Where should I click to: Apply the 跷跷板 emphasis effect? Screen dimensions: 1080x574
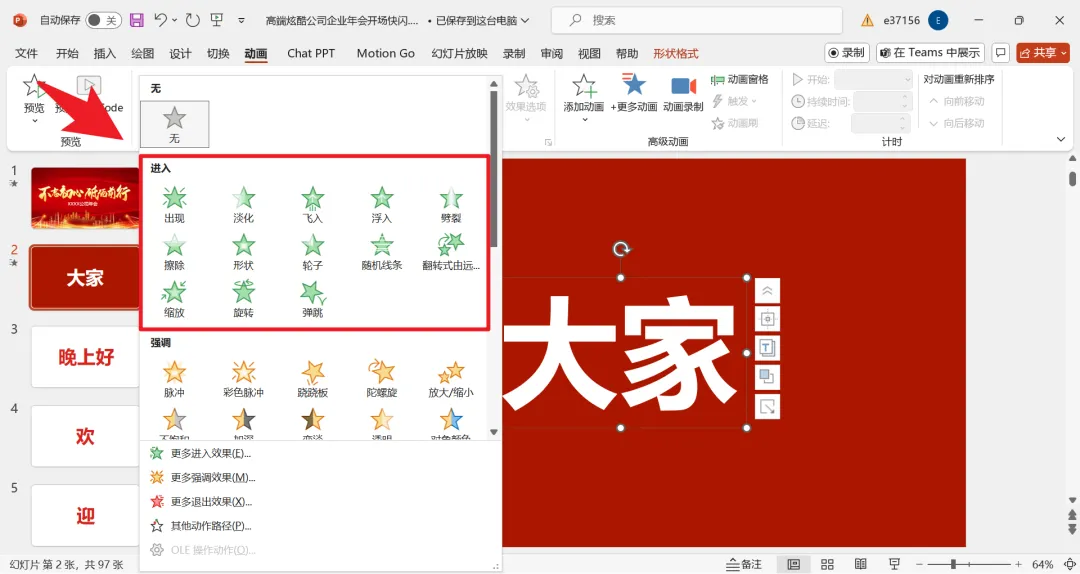click(x=313, y=379)
